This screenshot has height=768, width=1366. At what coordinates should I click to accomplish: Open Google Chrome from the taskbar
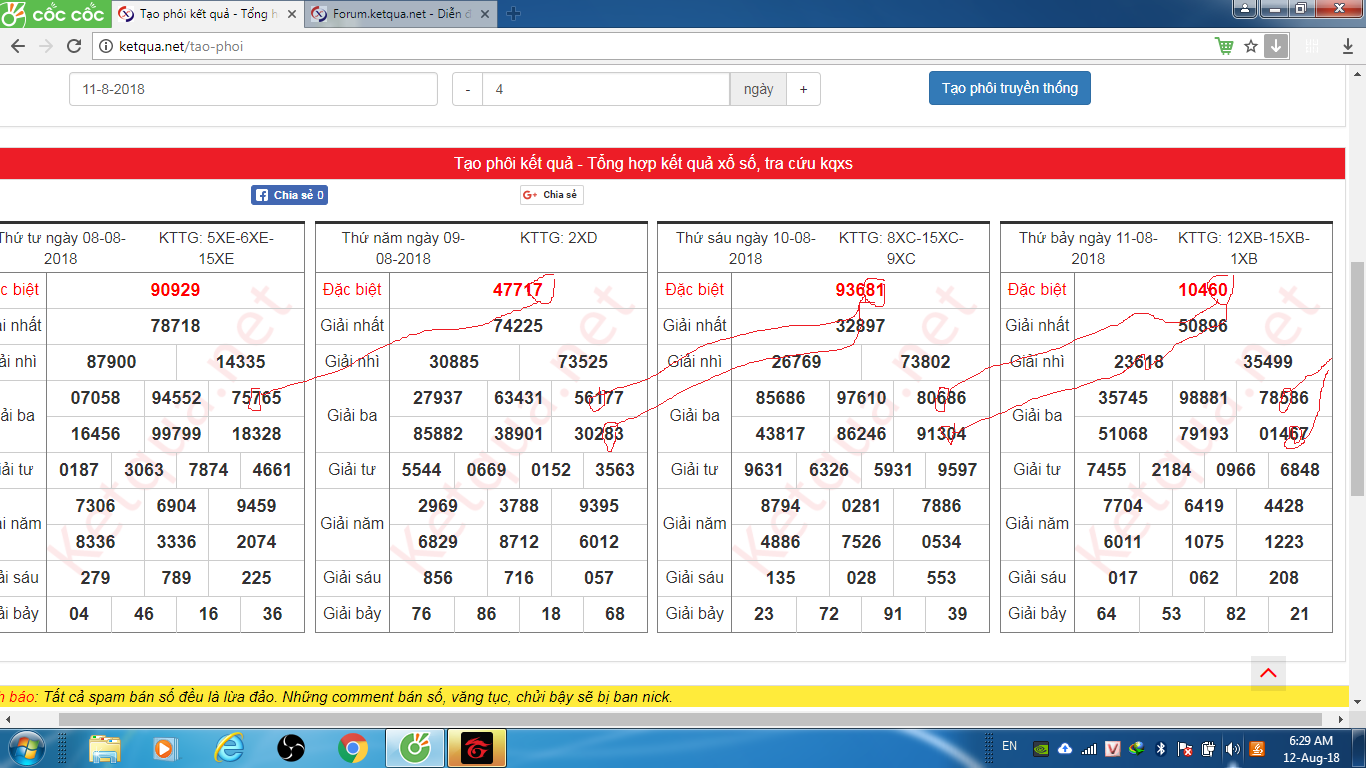[352, 748]
